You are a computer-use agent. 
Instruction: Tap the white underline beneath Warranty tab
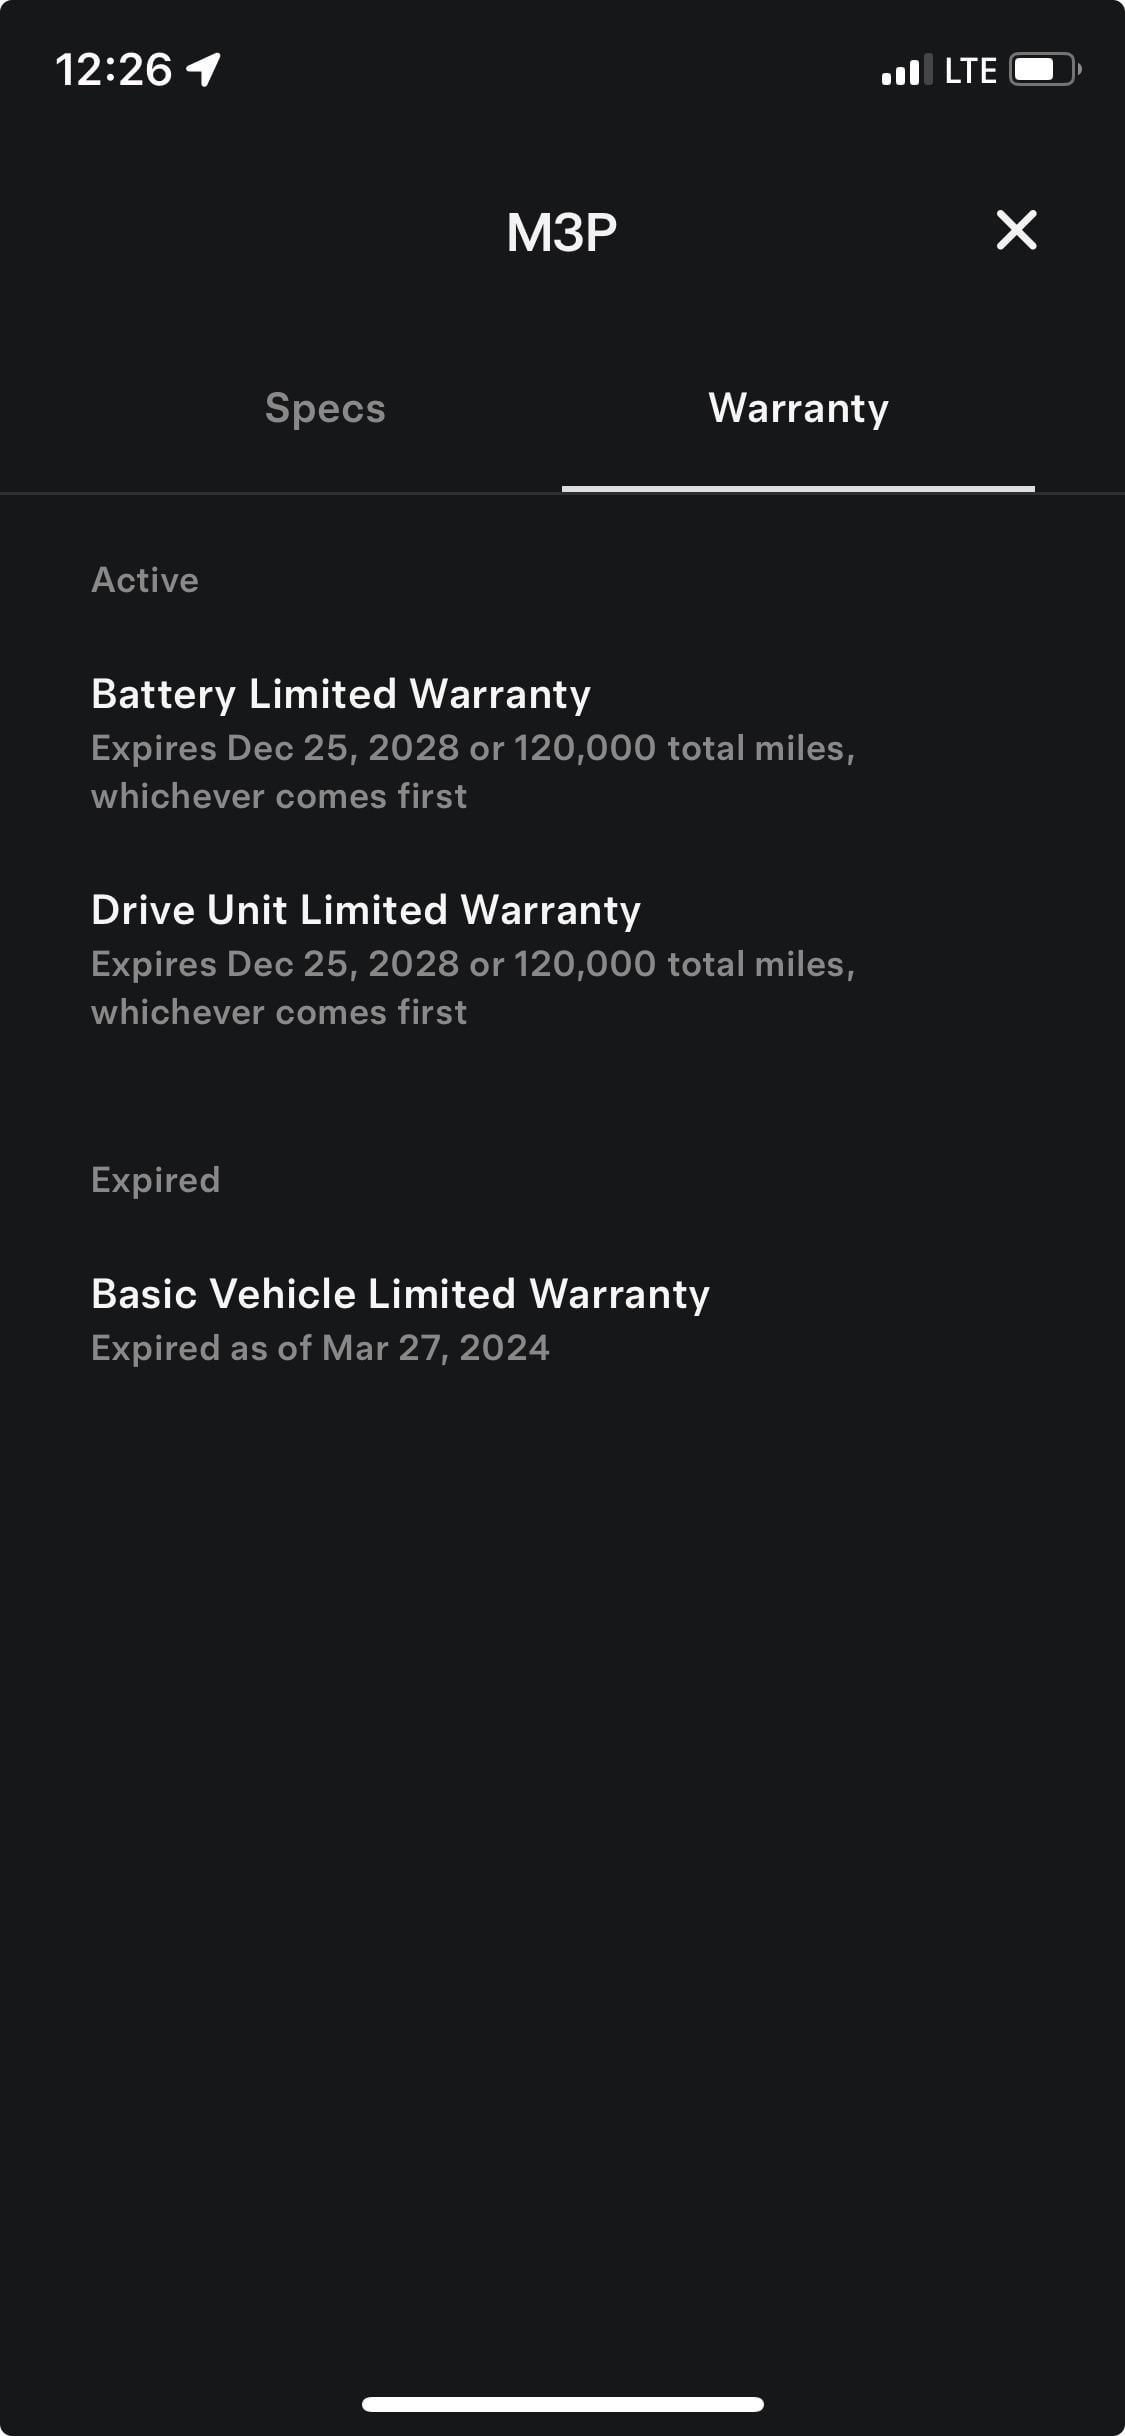point(798,488)
